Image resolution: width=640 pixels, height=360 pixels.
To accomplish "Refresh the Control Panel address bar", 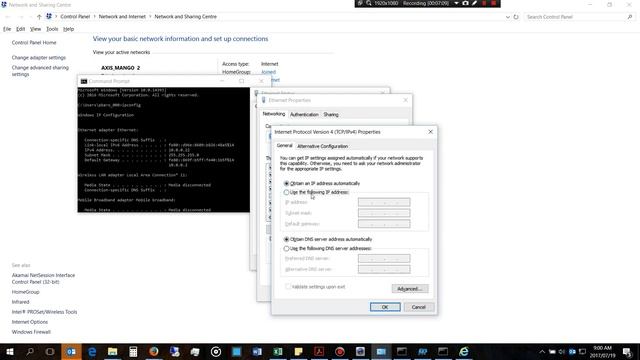I will [516, 17].
